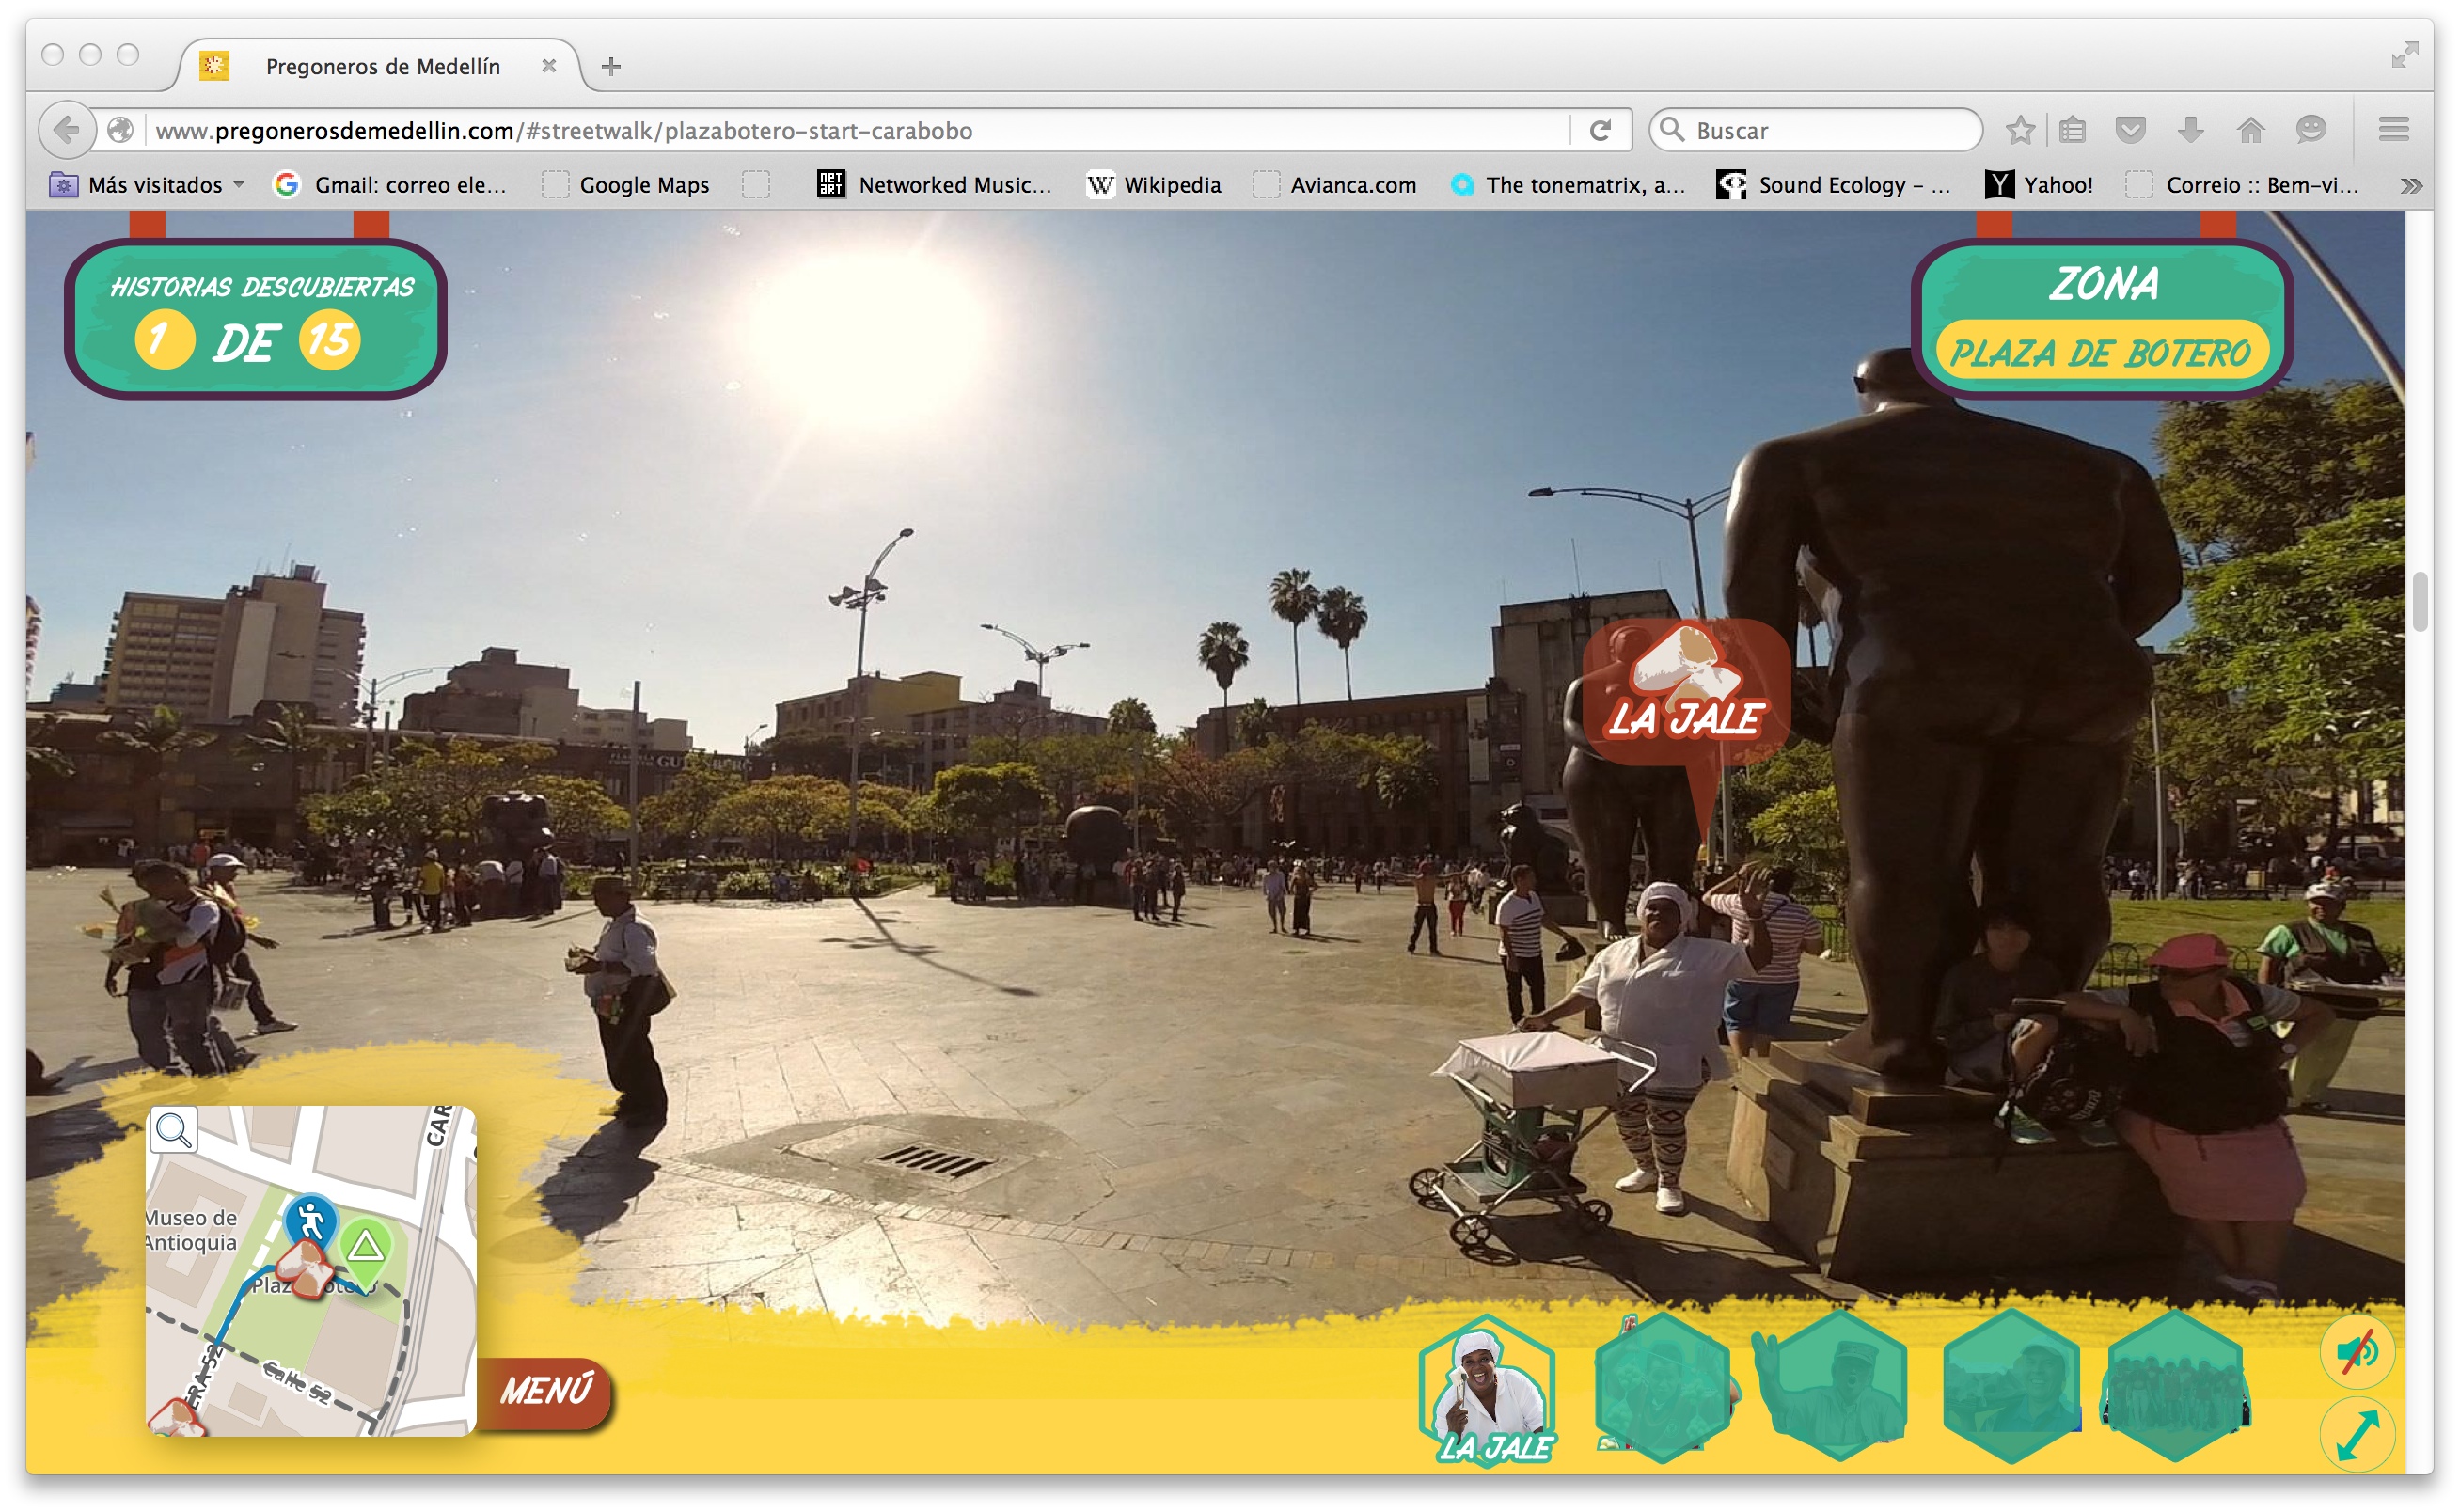Show hidden bookmarks with the chevron

(x=2412, y=185)
